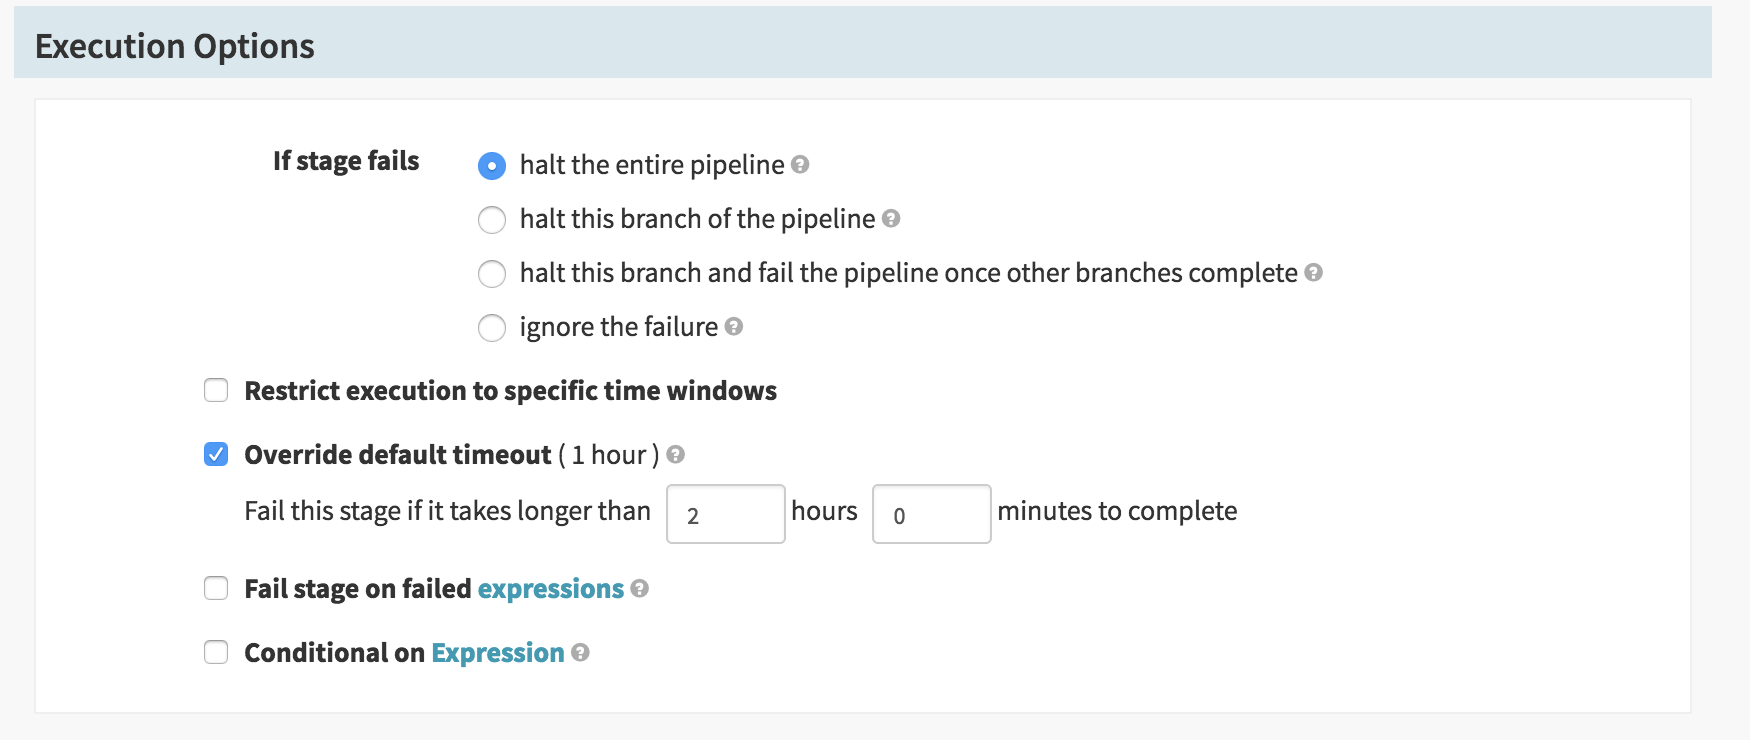Enable 'Restrict execution to specific time windows'
Screen dimensions: 1750x740
point(216,391)
